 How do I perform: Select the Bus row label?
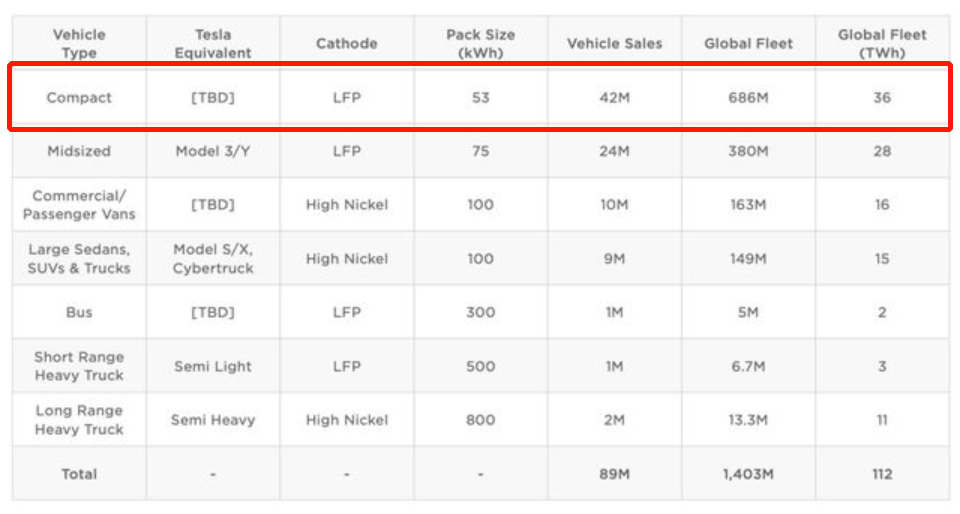[x=79, y=312]
